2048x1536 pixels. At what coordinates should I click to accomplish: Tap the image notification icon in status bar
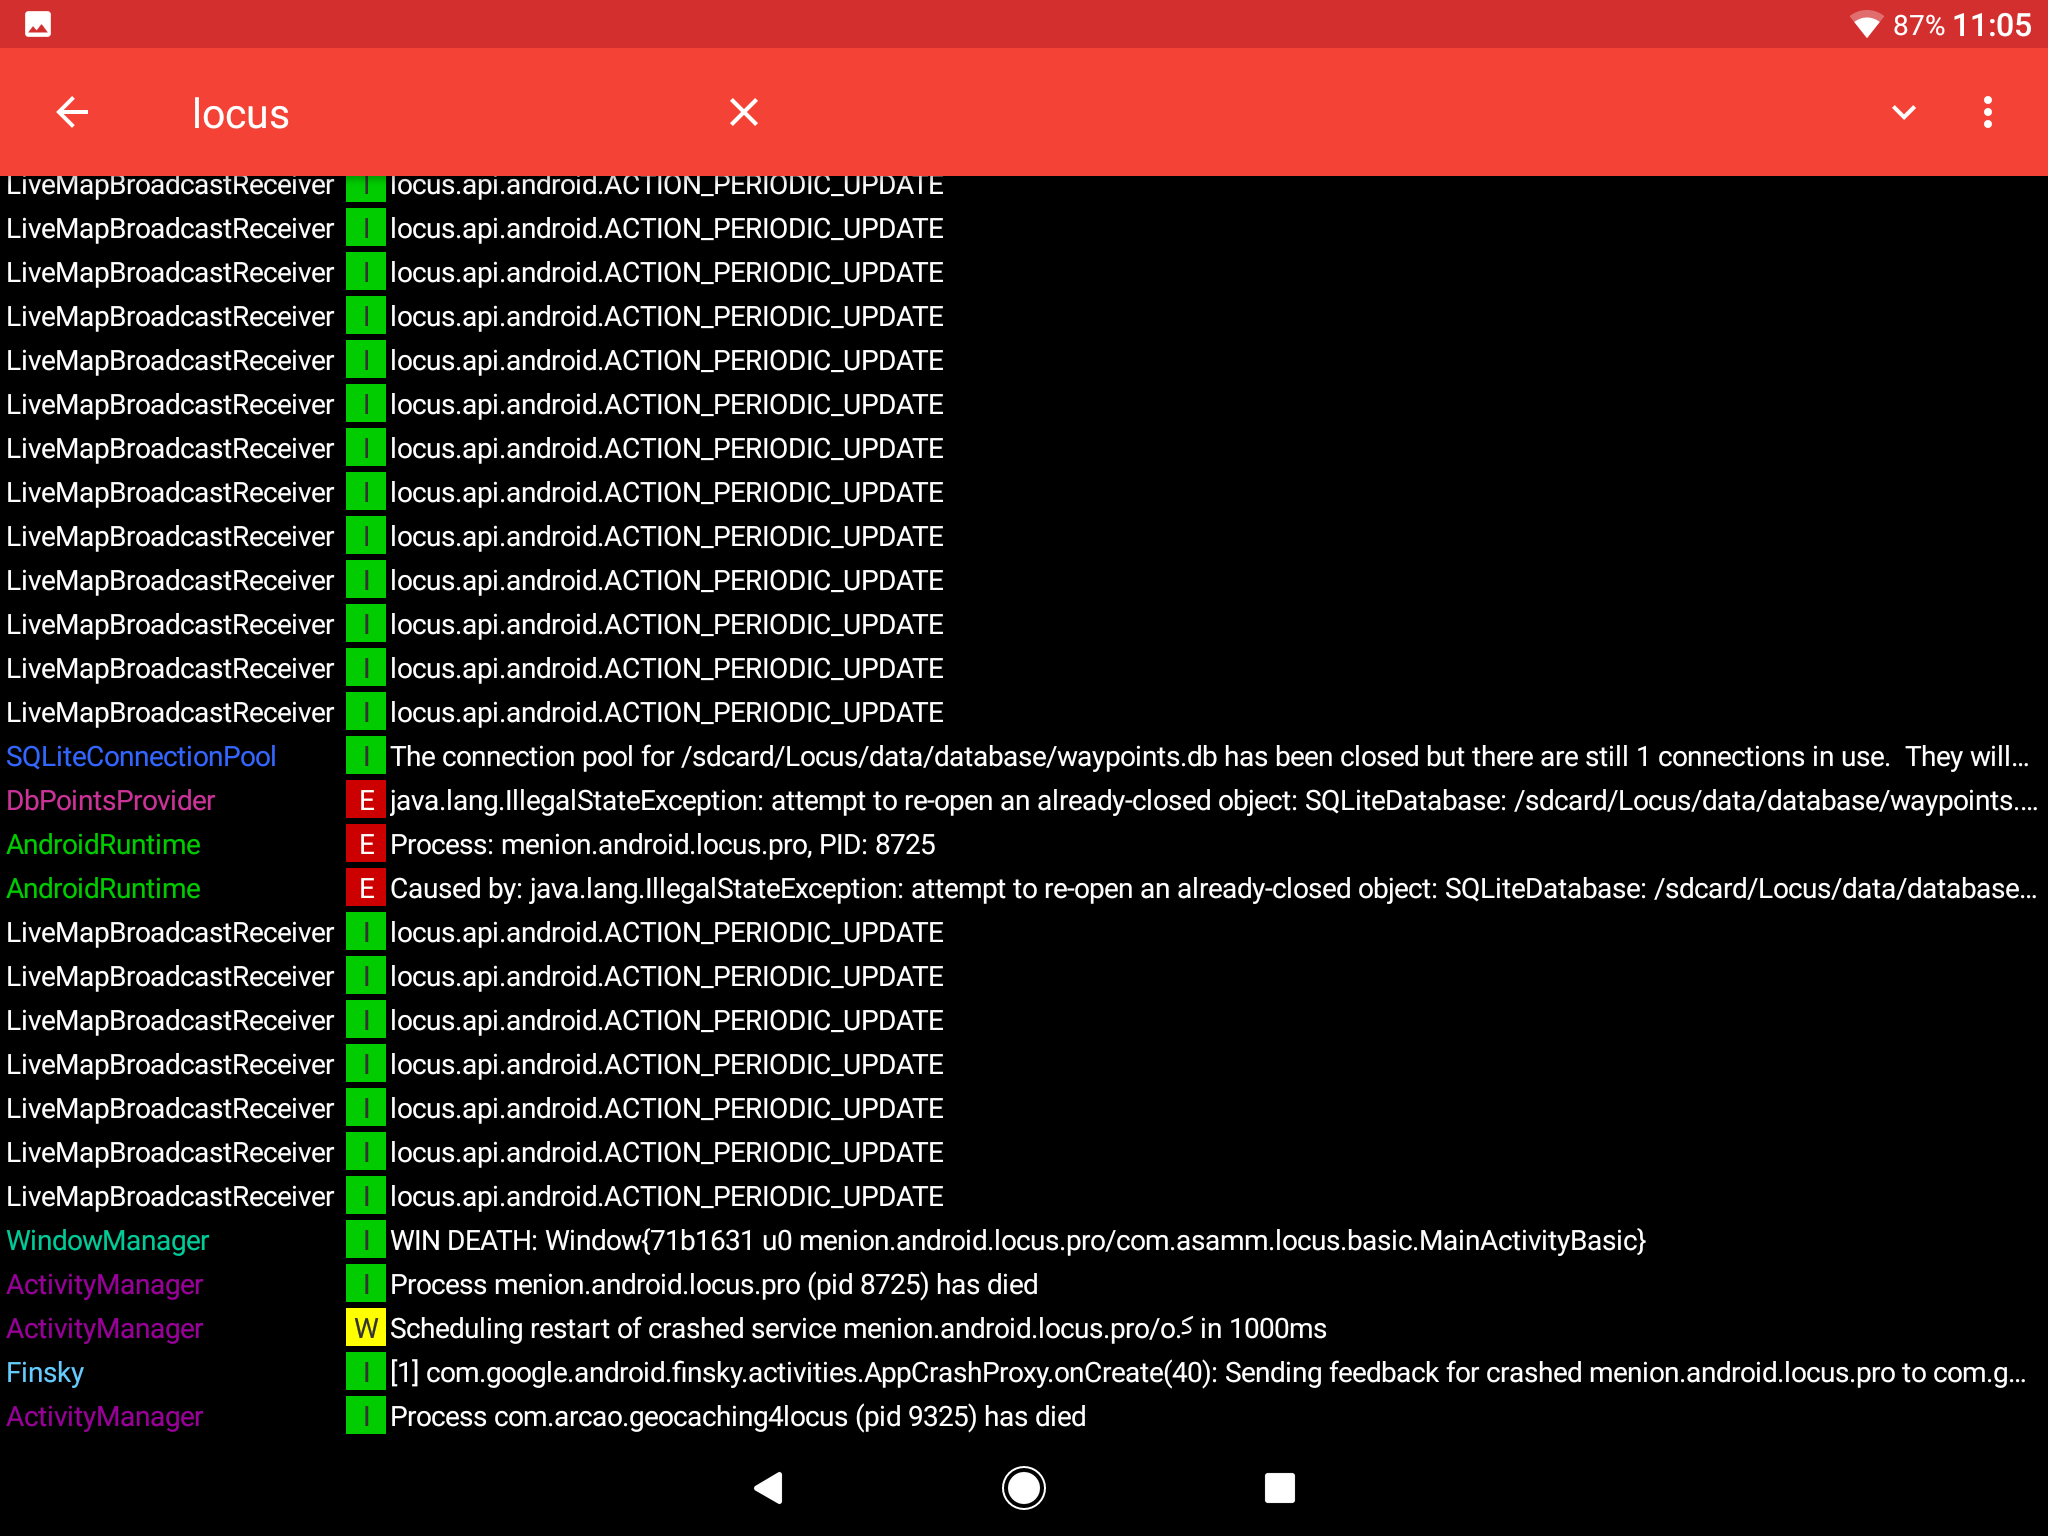point(38,24)
